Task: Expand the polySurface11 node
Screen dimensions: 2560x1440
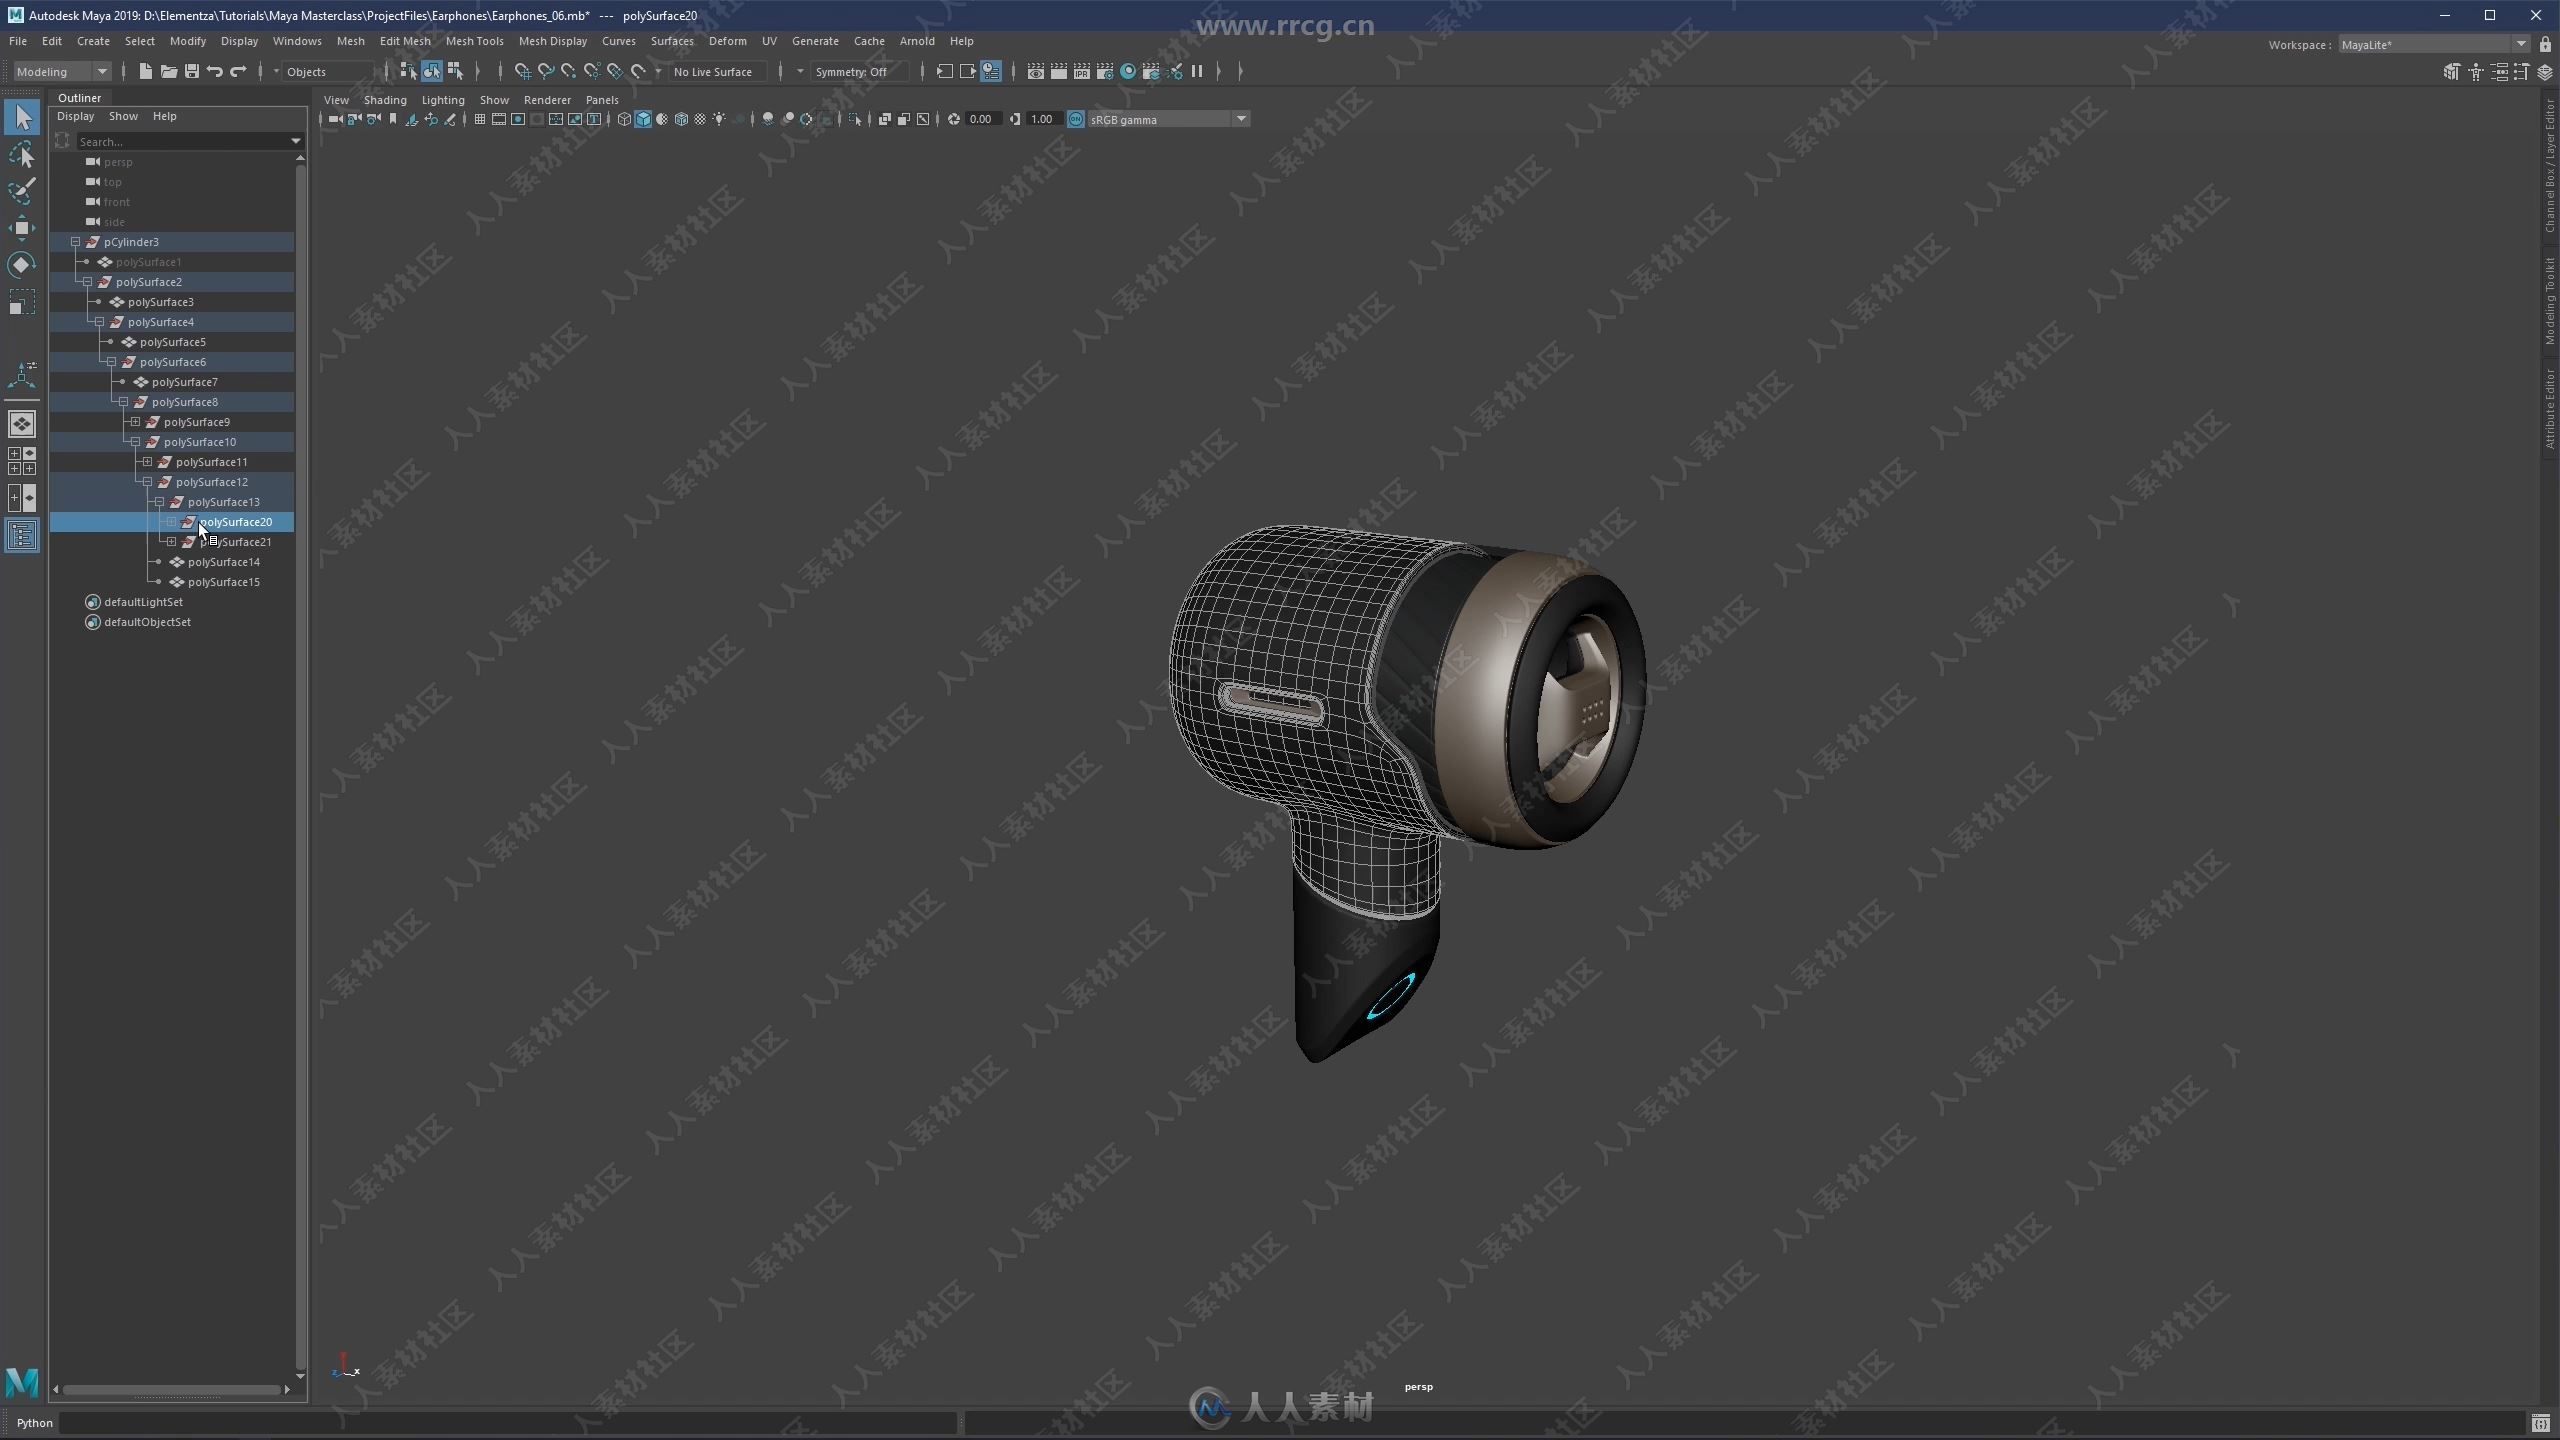Action: [147, 462]
